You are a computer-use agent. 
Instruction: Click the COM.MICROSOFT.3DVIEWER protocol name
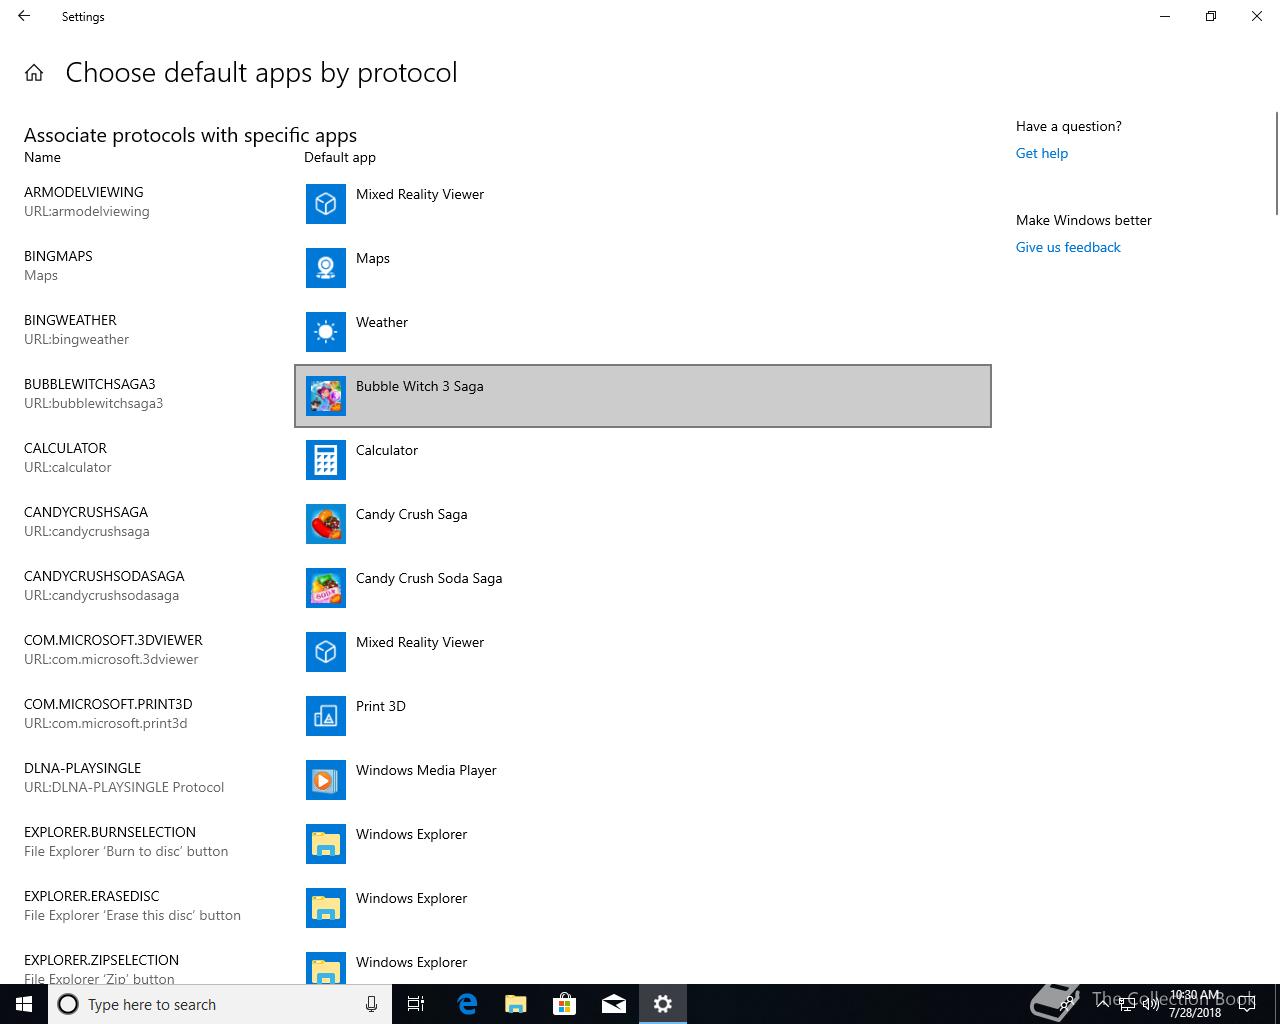coord(113,640)
